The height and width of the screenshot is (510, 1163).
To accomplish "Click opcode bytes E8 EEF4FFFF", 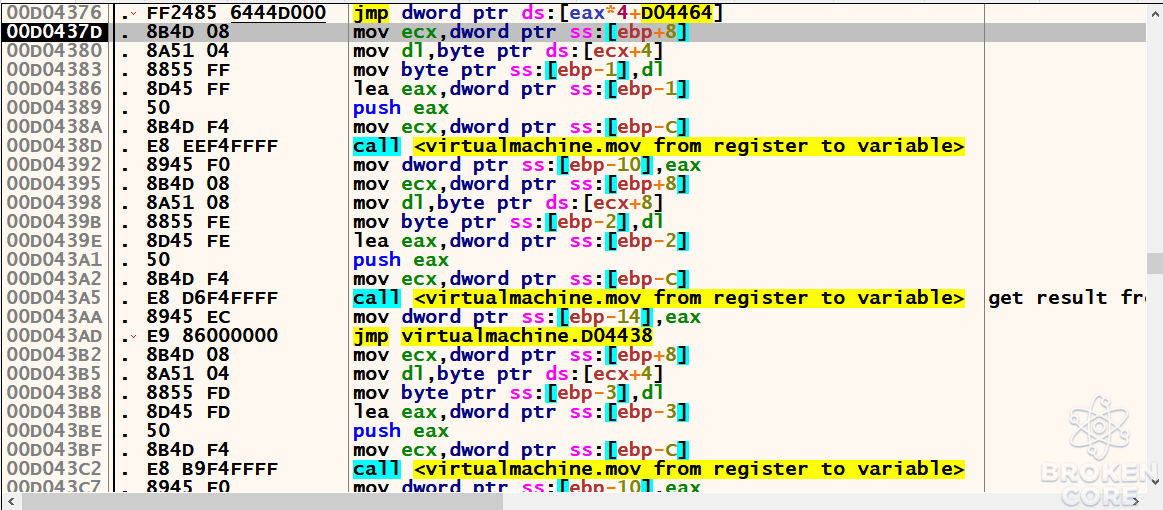I will pos(211,146).
